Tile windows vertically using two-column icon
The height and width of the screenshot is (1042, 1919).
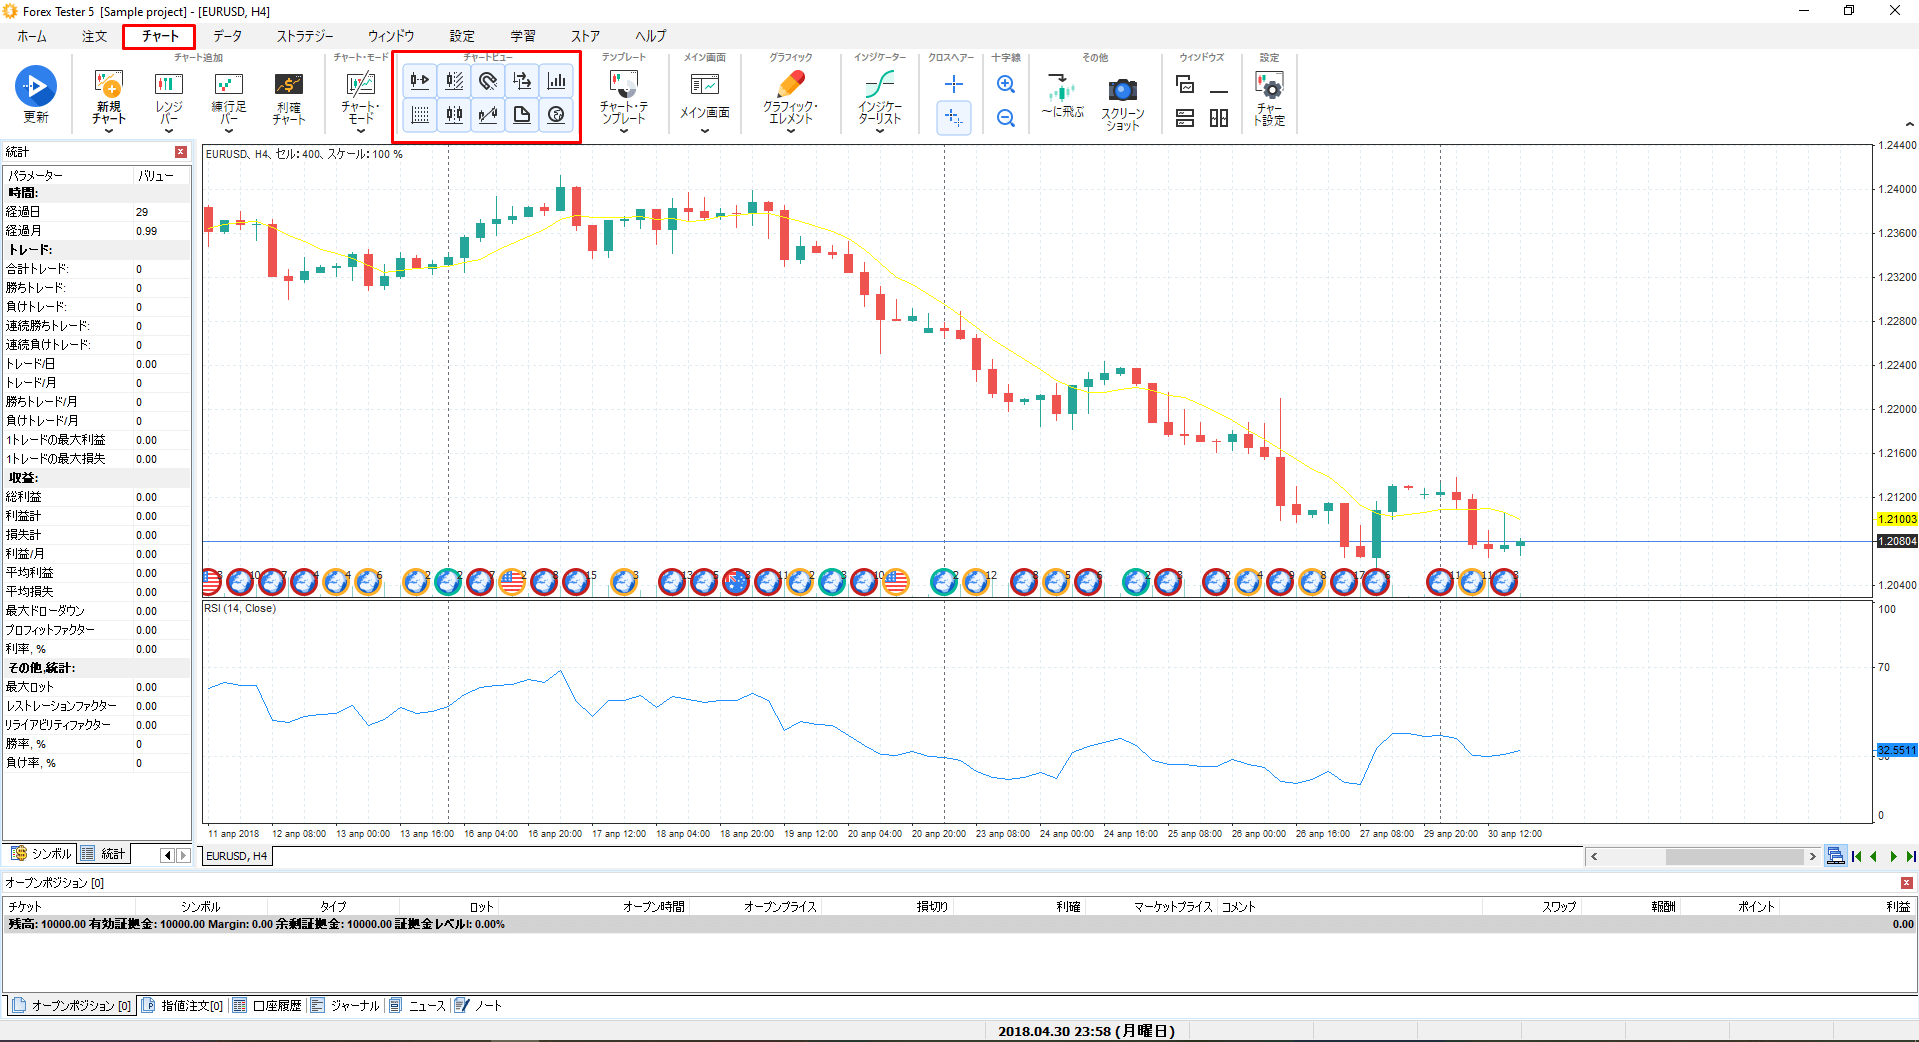click(1218, 118)
